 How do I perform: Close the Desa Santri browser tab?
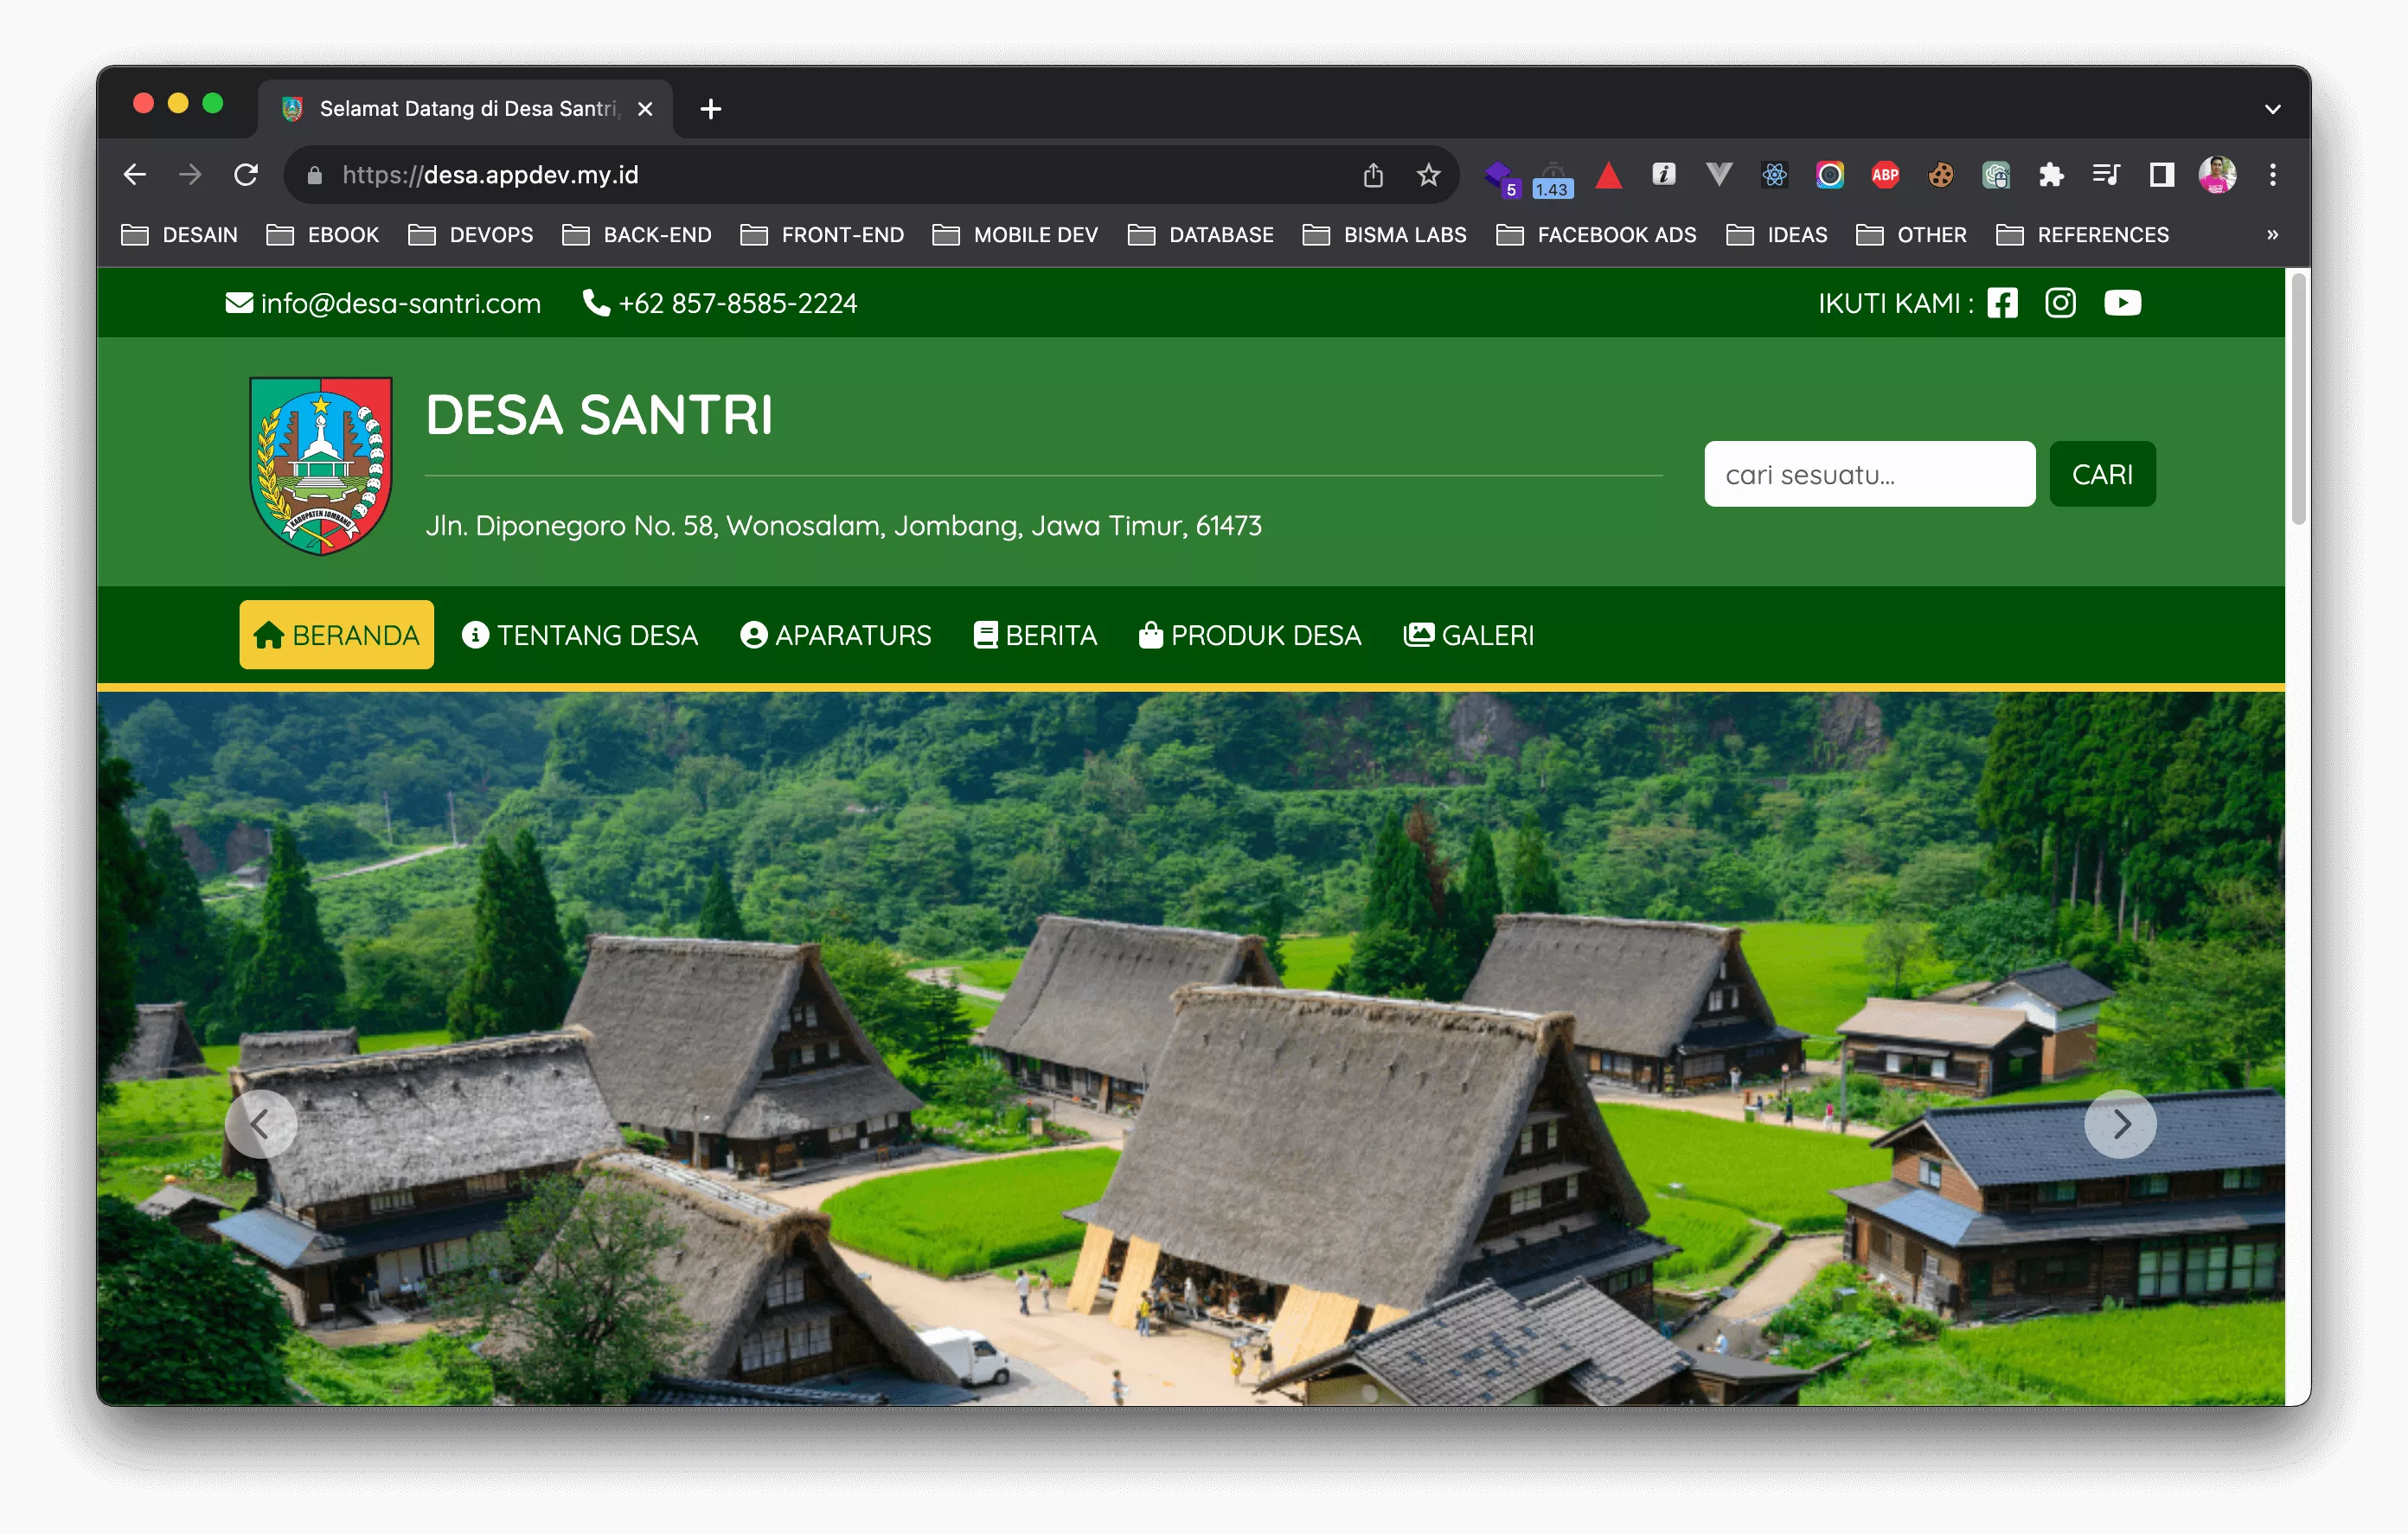click(645, 109)
